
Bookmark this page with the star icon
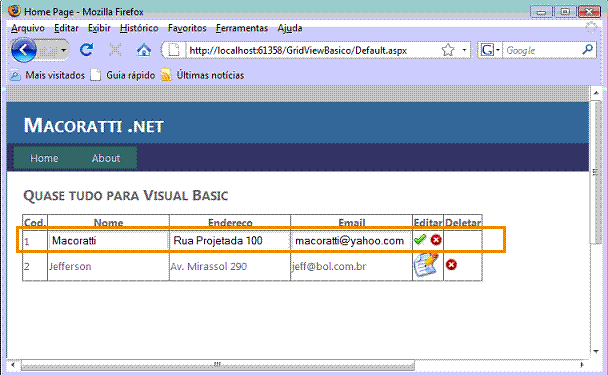[447, 50]
